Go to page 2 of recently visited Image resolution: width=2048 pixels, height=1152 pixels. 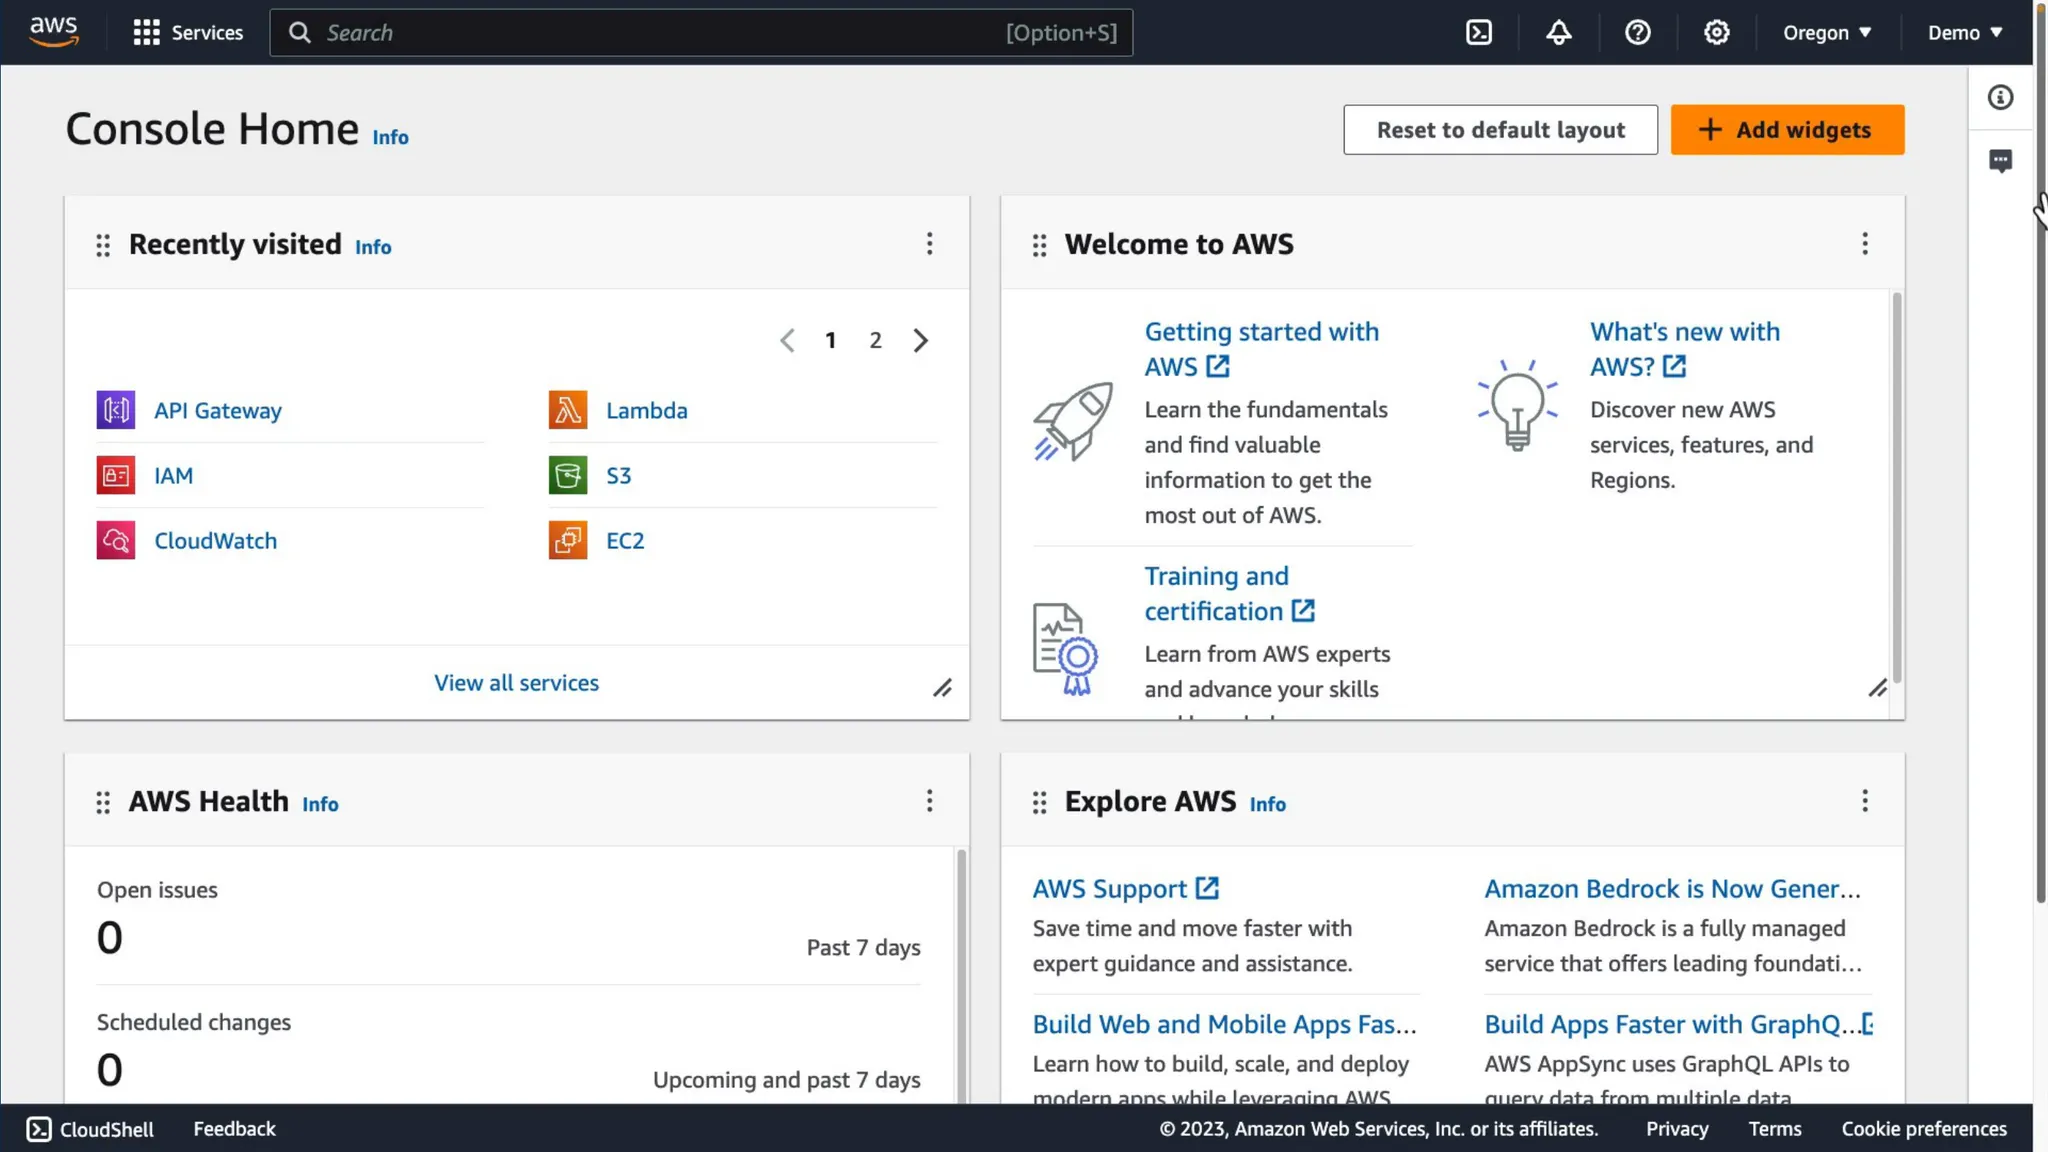pyautogui.click(x=875, y=341)
